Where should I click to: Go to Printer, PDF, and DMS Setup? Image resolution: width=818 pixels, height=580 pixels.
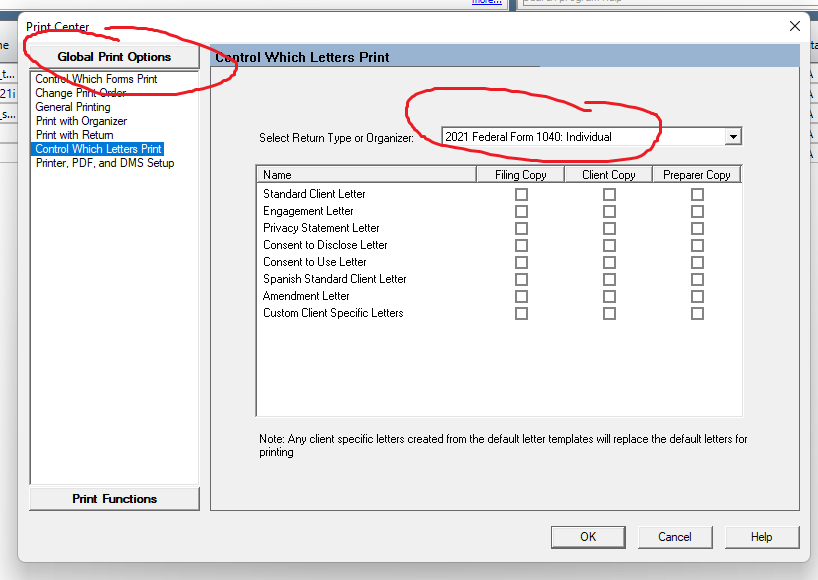point(105,163)
